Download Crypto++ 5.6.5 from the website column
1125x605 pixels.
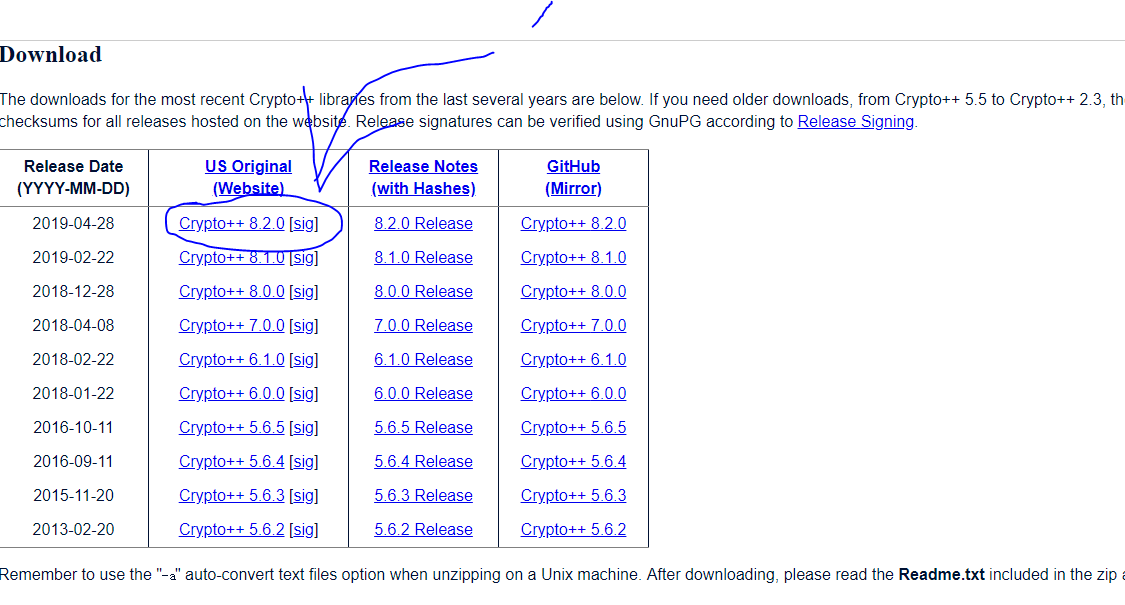232,427
